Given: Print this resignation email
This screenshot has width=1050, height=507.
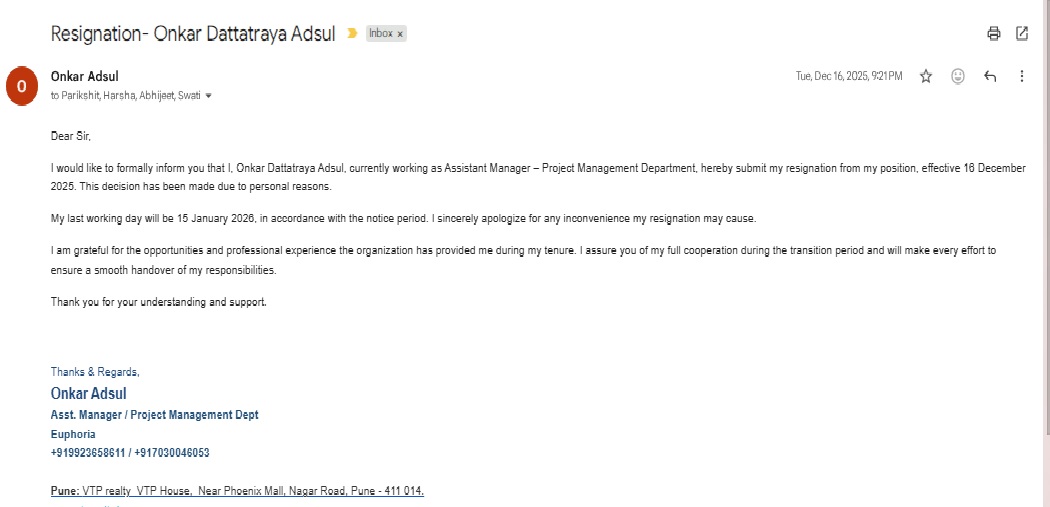Looking at the screenshot, I should (x=993, y=33).
